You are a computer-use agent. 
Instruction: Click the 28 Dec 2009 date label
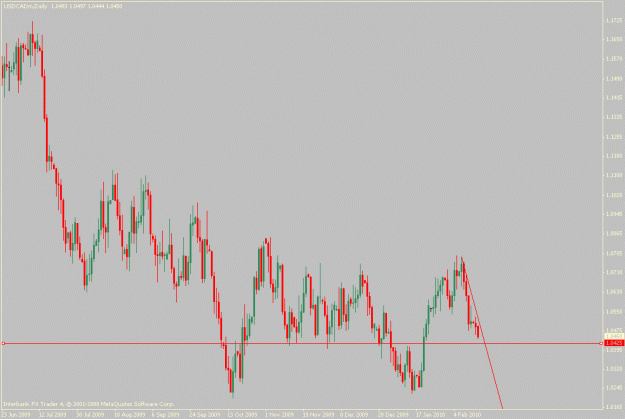(393, 415)
